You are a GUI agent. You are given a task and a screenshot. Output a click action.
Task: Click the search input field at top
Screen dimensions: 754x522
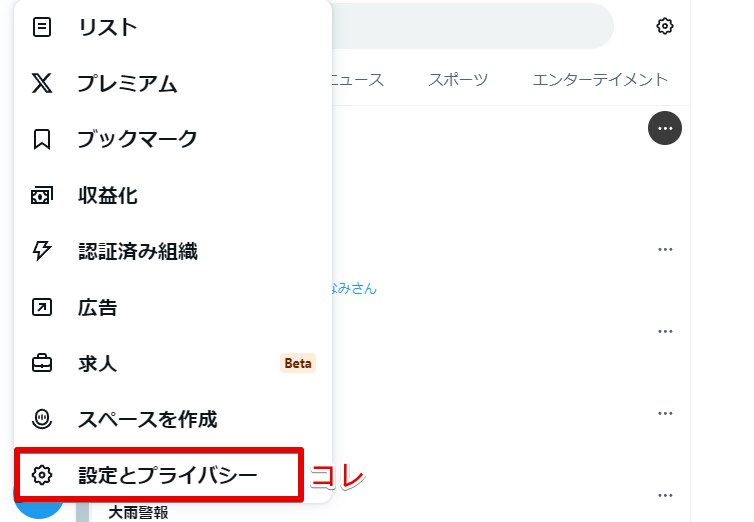pos(470,26)
